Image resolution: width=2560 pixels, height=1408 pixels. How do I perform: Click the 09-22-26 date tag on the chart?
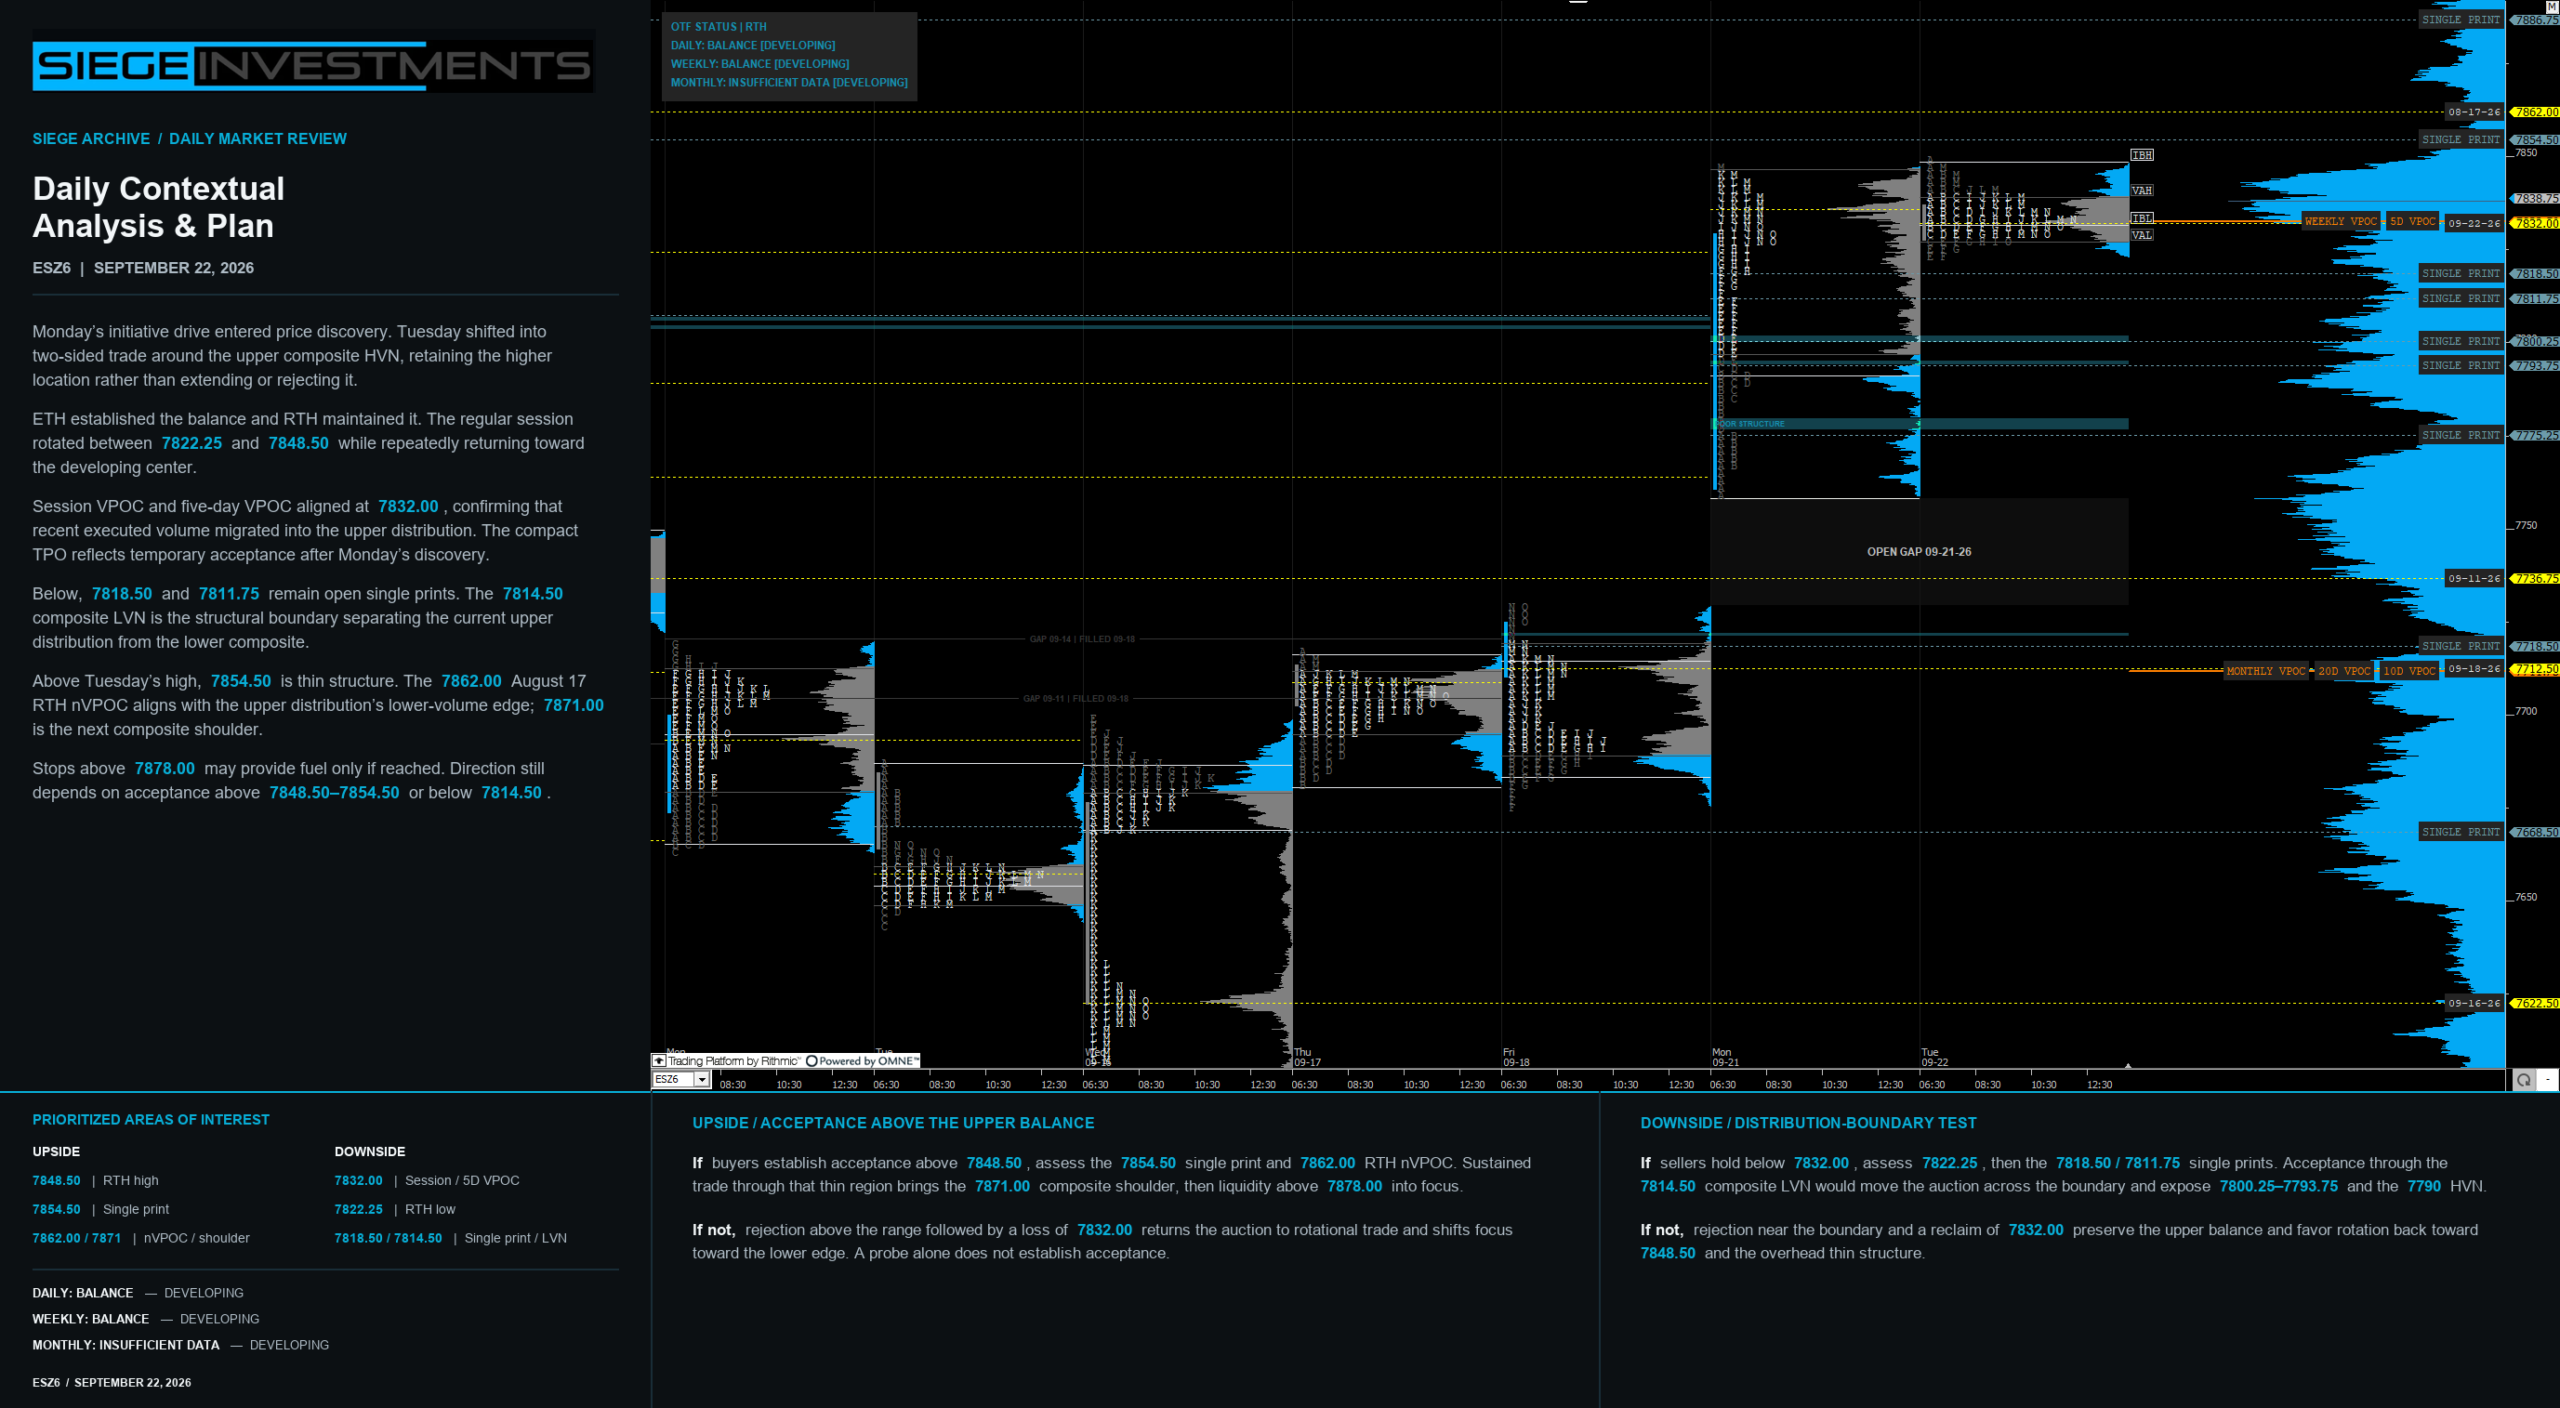pos(2474,223)
